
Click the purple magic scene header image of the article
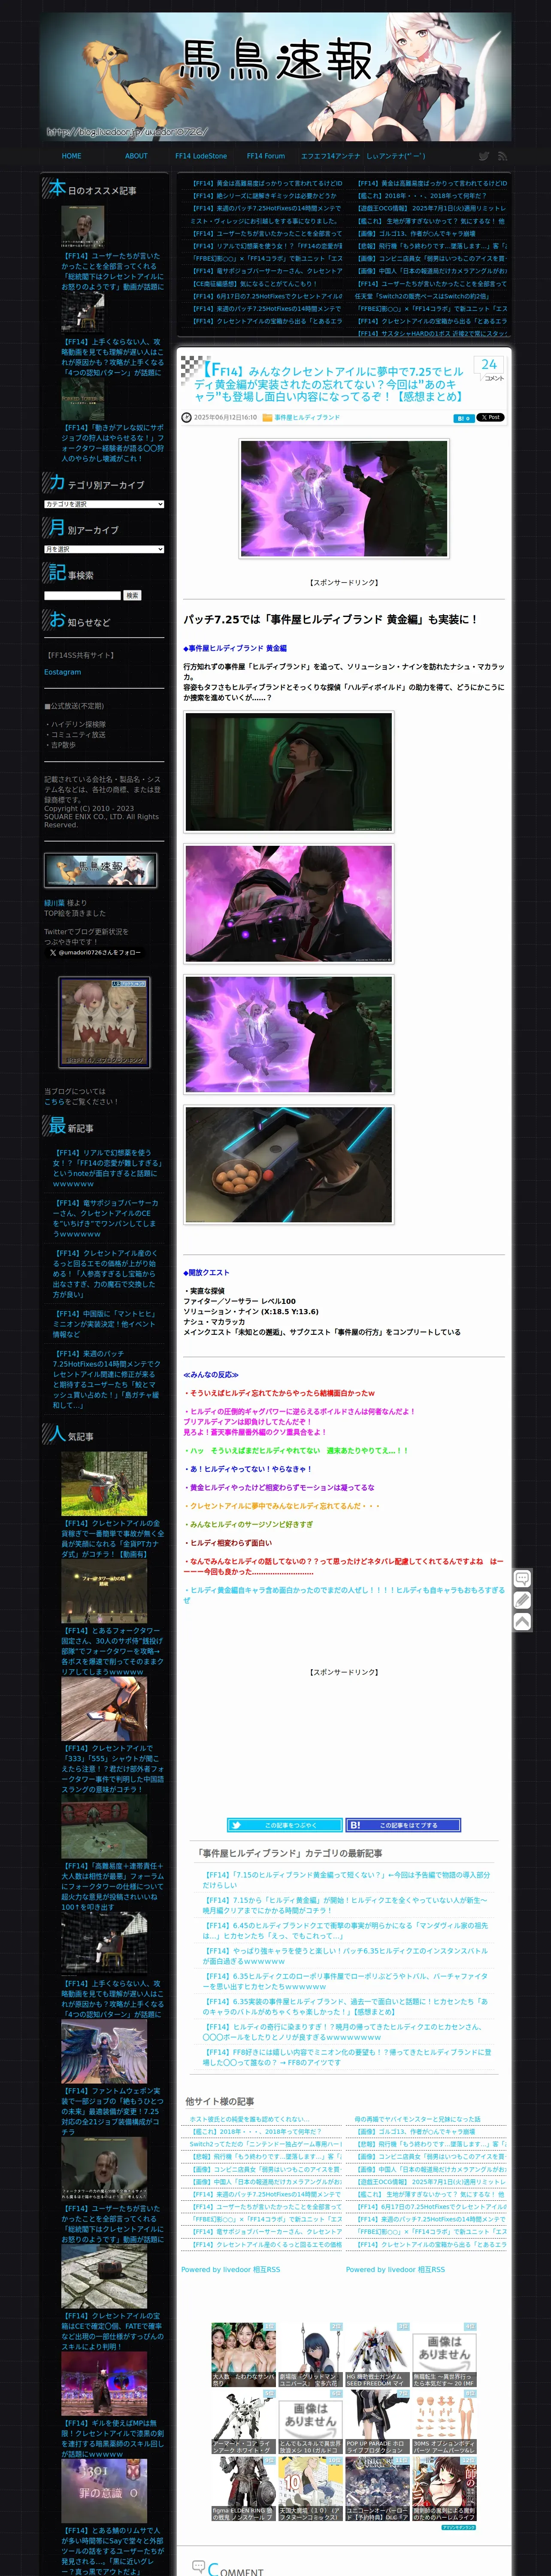coord(344,498)
